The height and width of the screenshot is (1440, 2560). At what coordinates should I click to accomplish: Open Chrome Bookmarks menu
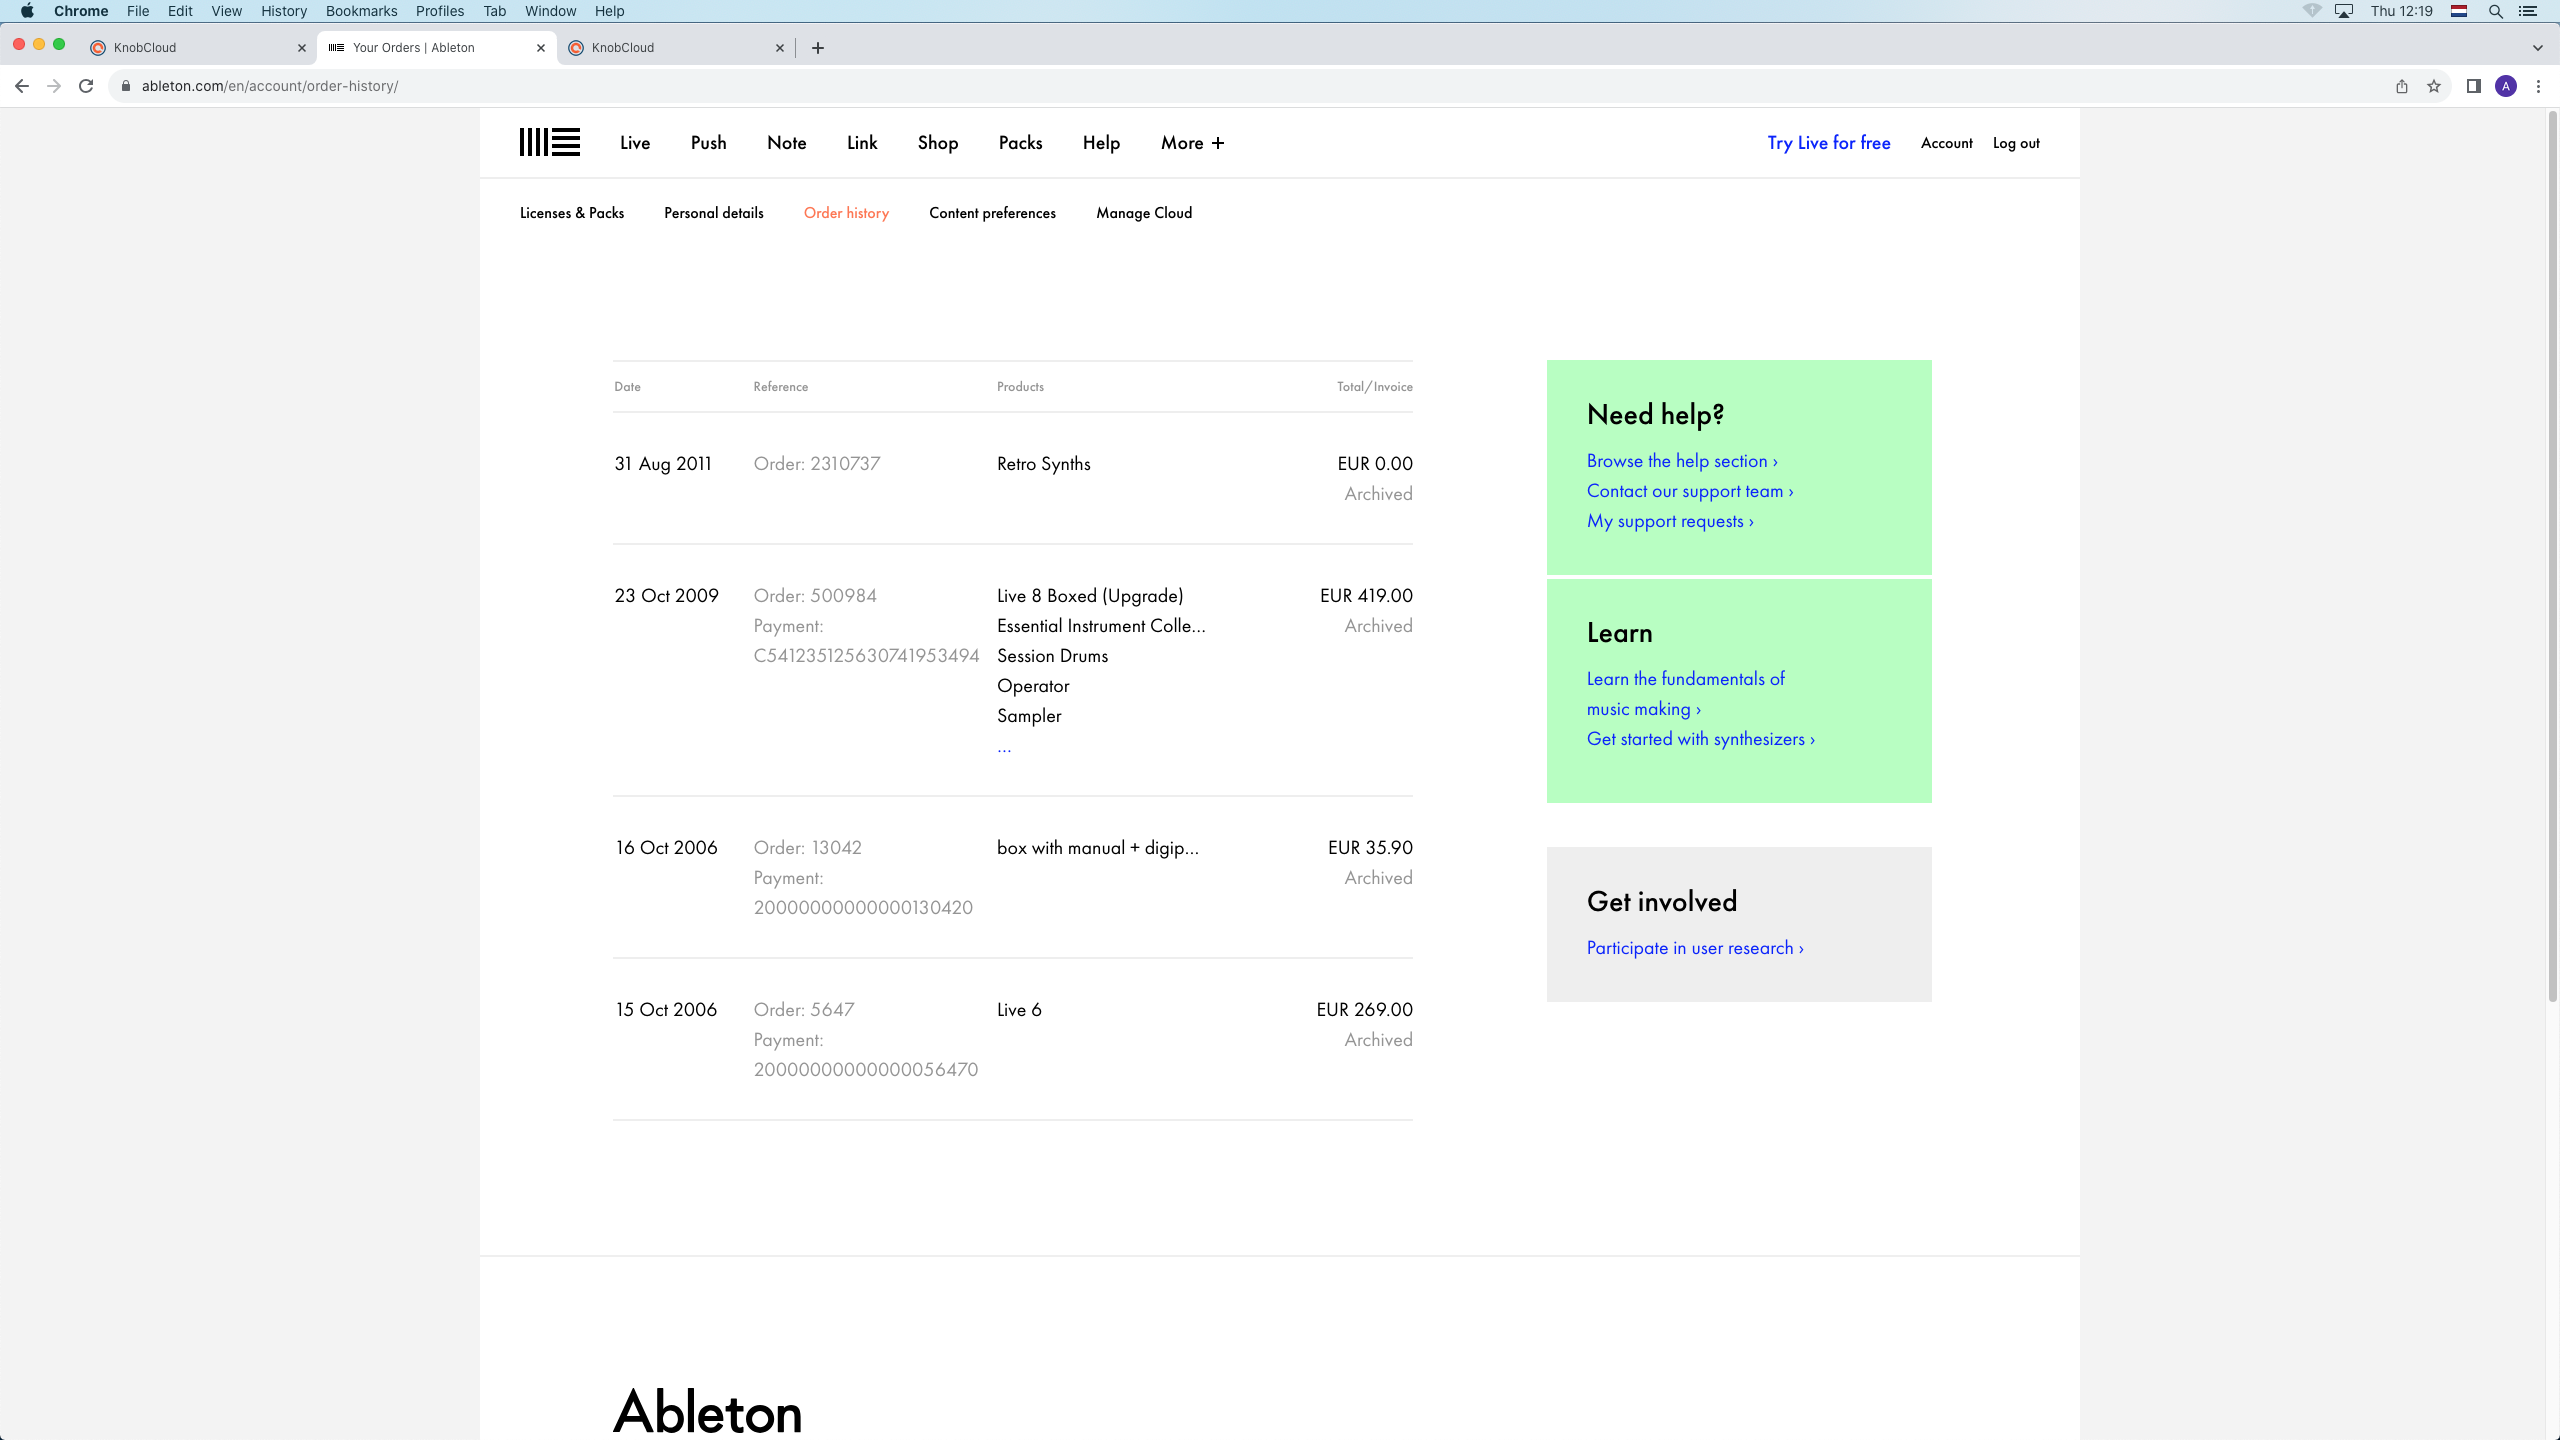[361, 11]
